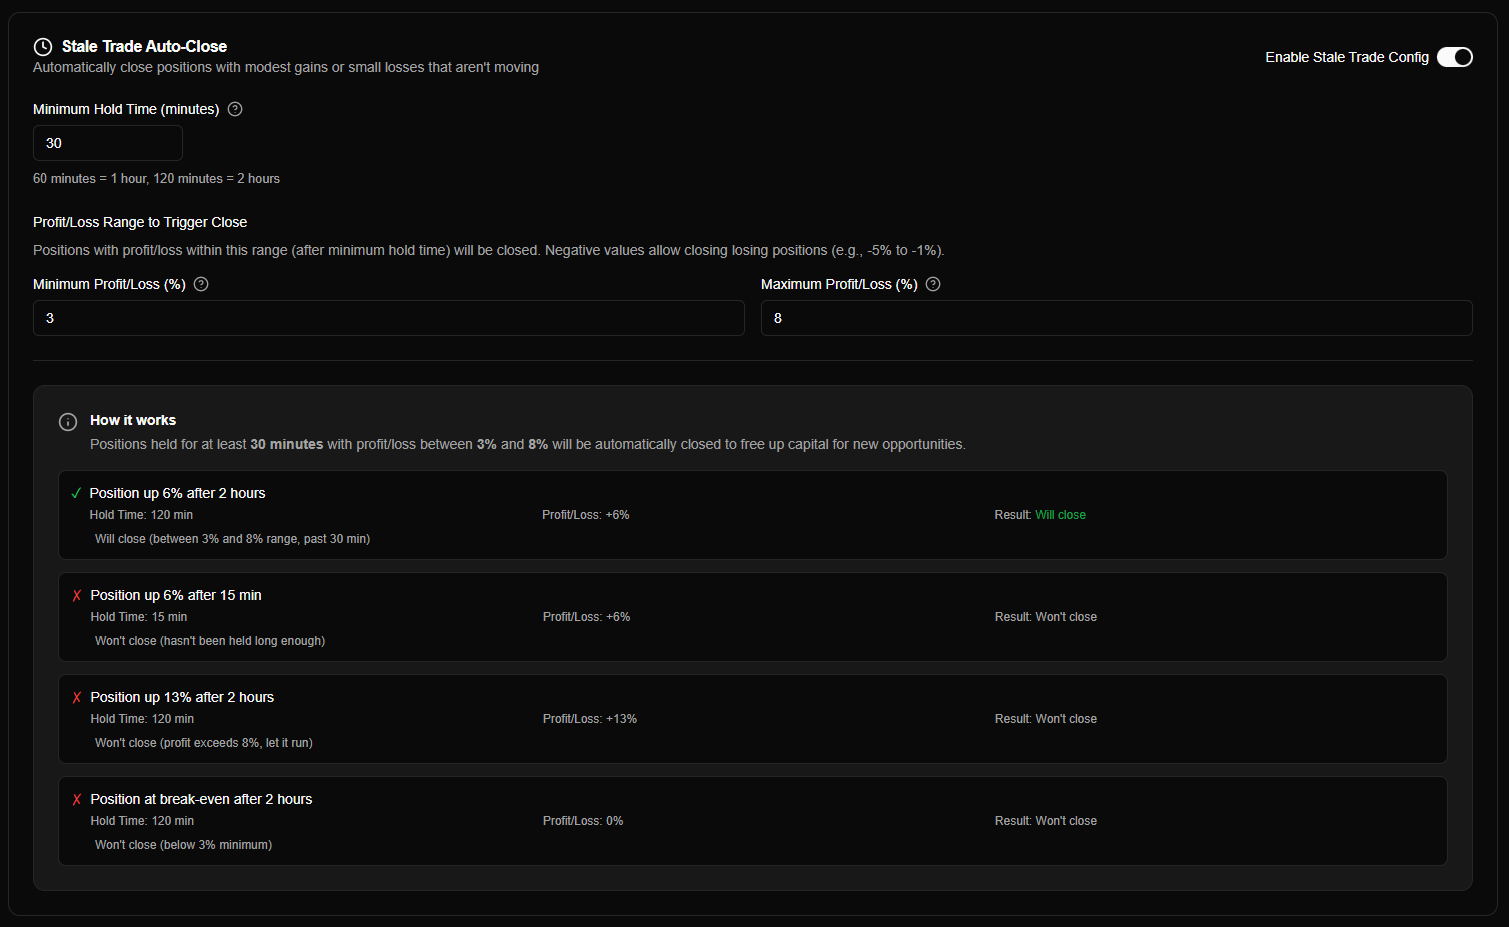Click the red X on the break-even example
This screenshot has height=927, width=1509.
[x=76, y=799]
